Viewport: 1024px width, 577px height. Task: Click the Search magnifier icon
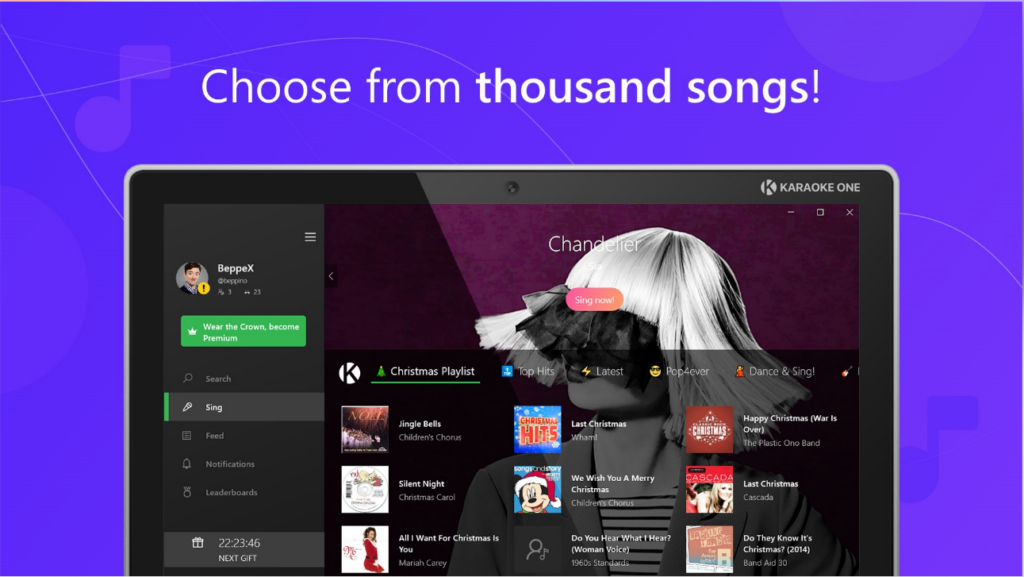pyautogui.click(x=187, y=378)
